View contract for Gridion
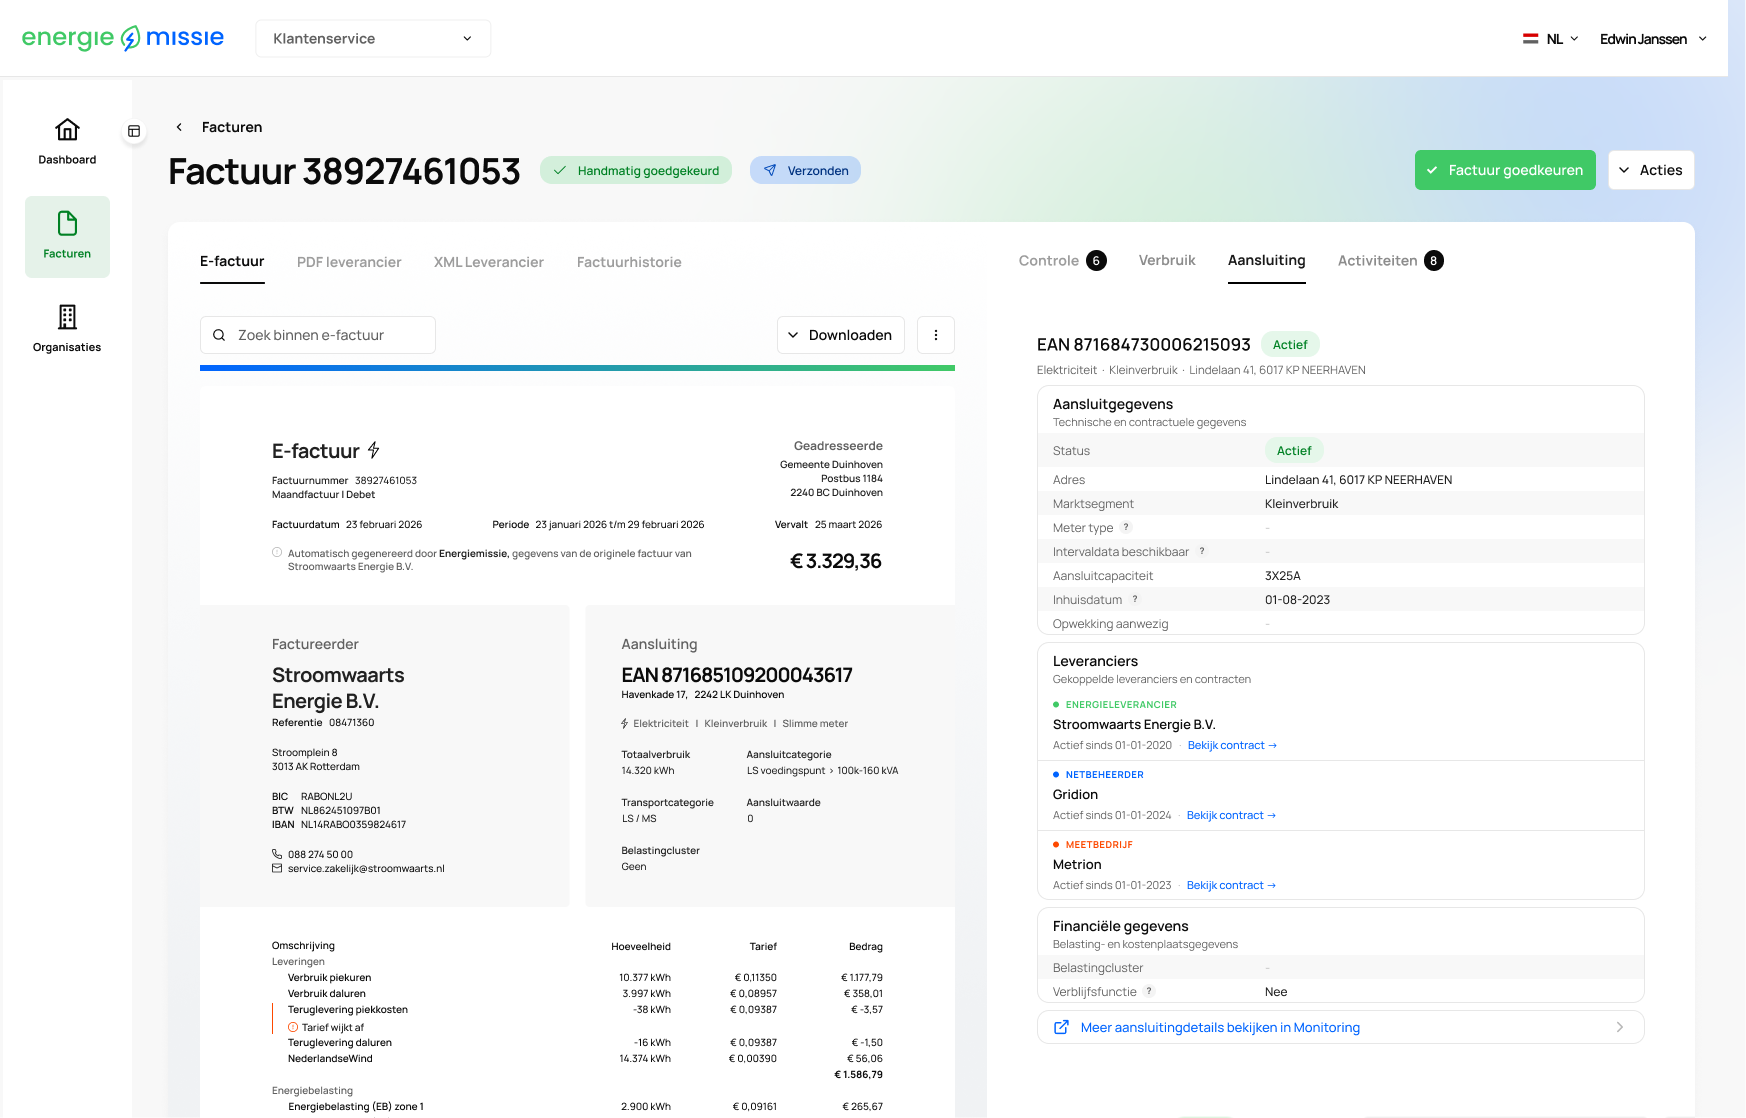The image size is (1746, 1118). tap(1231, 815)
